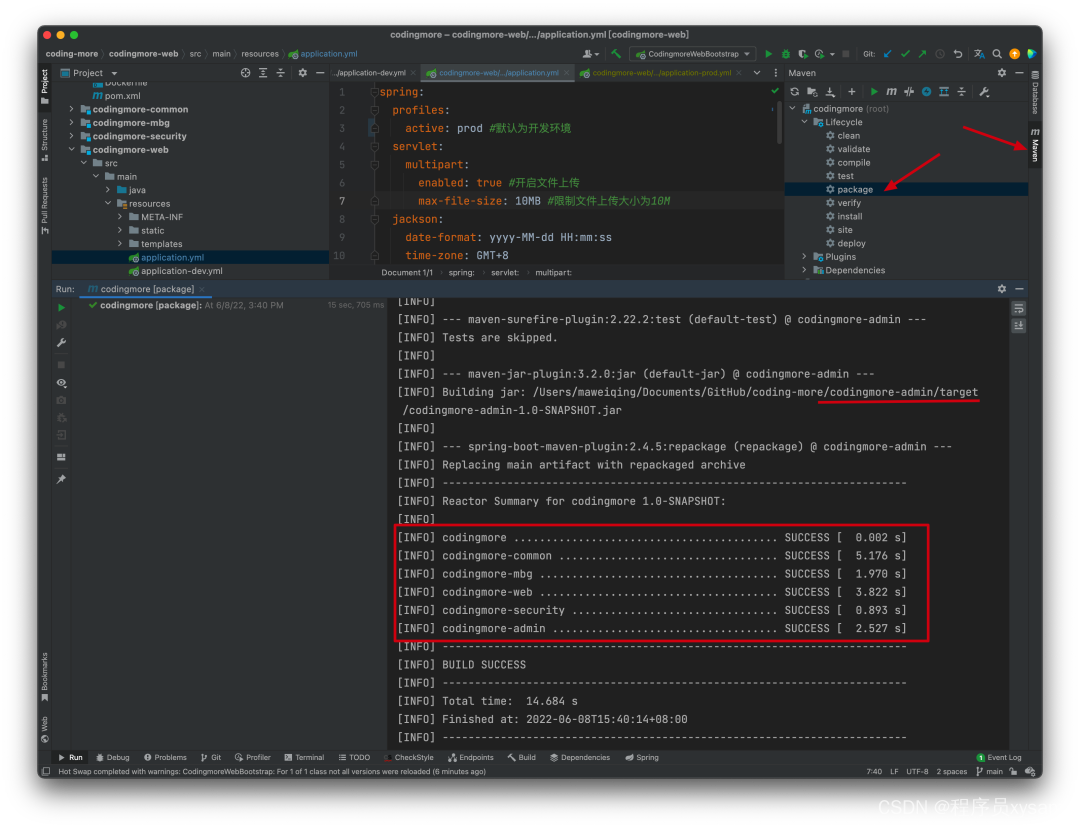Image resolution: width=1080 pixels, height=828 pixels.
Task: Collapse all in Maven toolbar
Action: point(962,92)
